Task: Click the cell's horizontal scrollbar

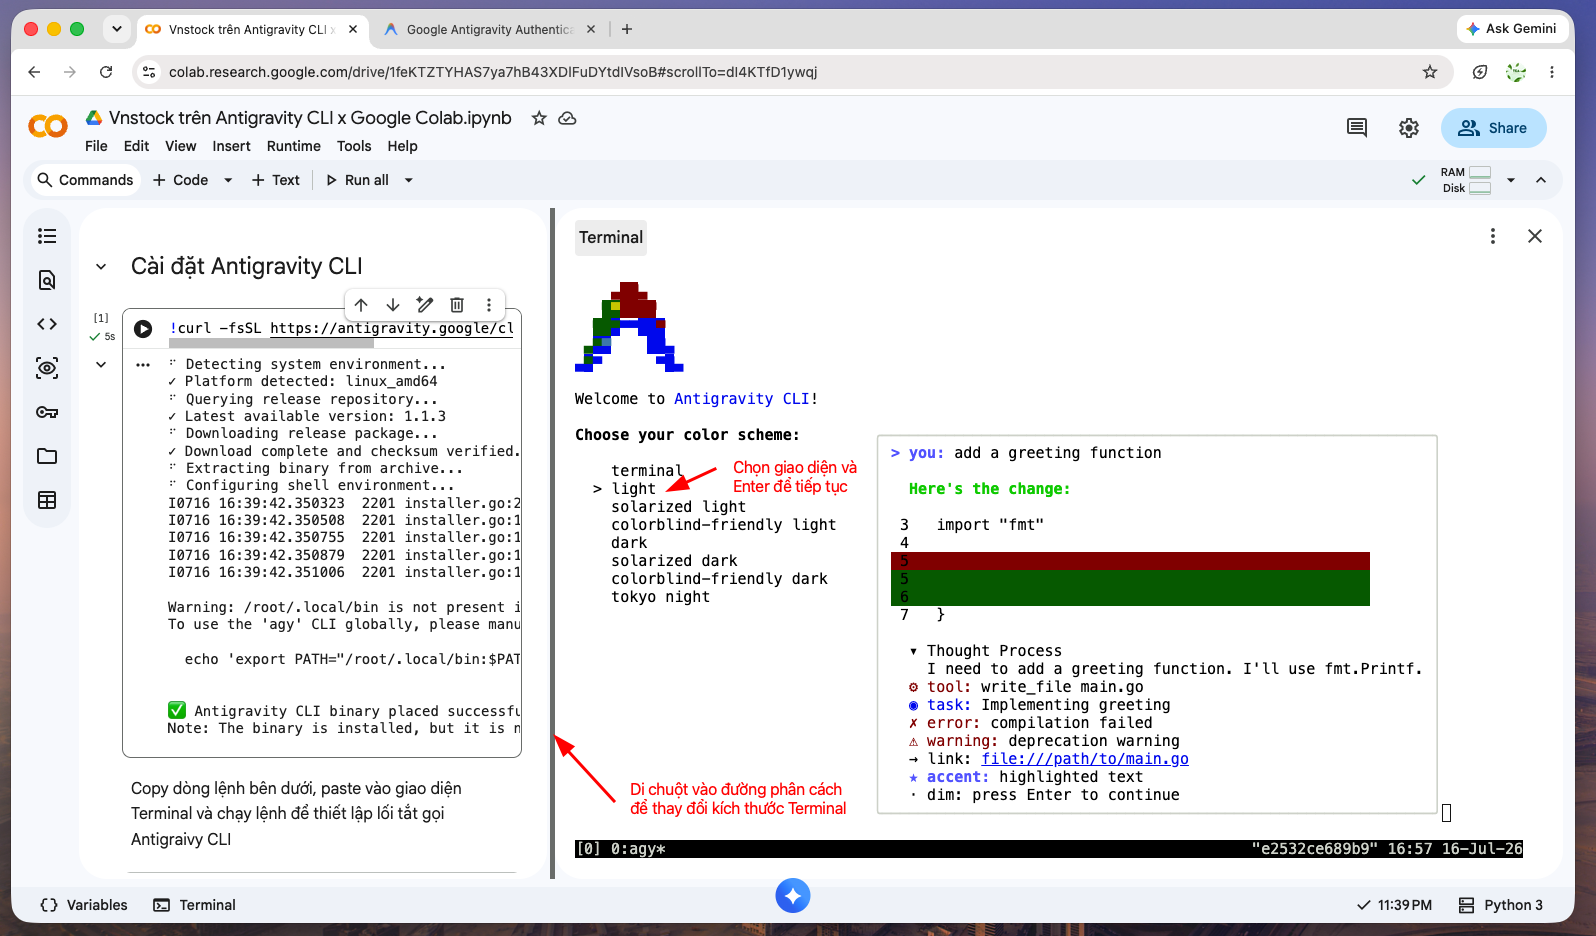Action: tap(271, 343)
